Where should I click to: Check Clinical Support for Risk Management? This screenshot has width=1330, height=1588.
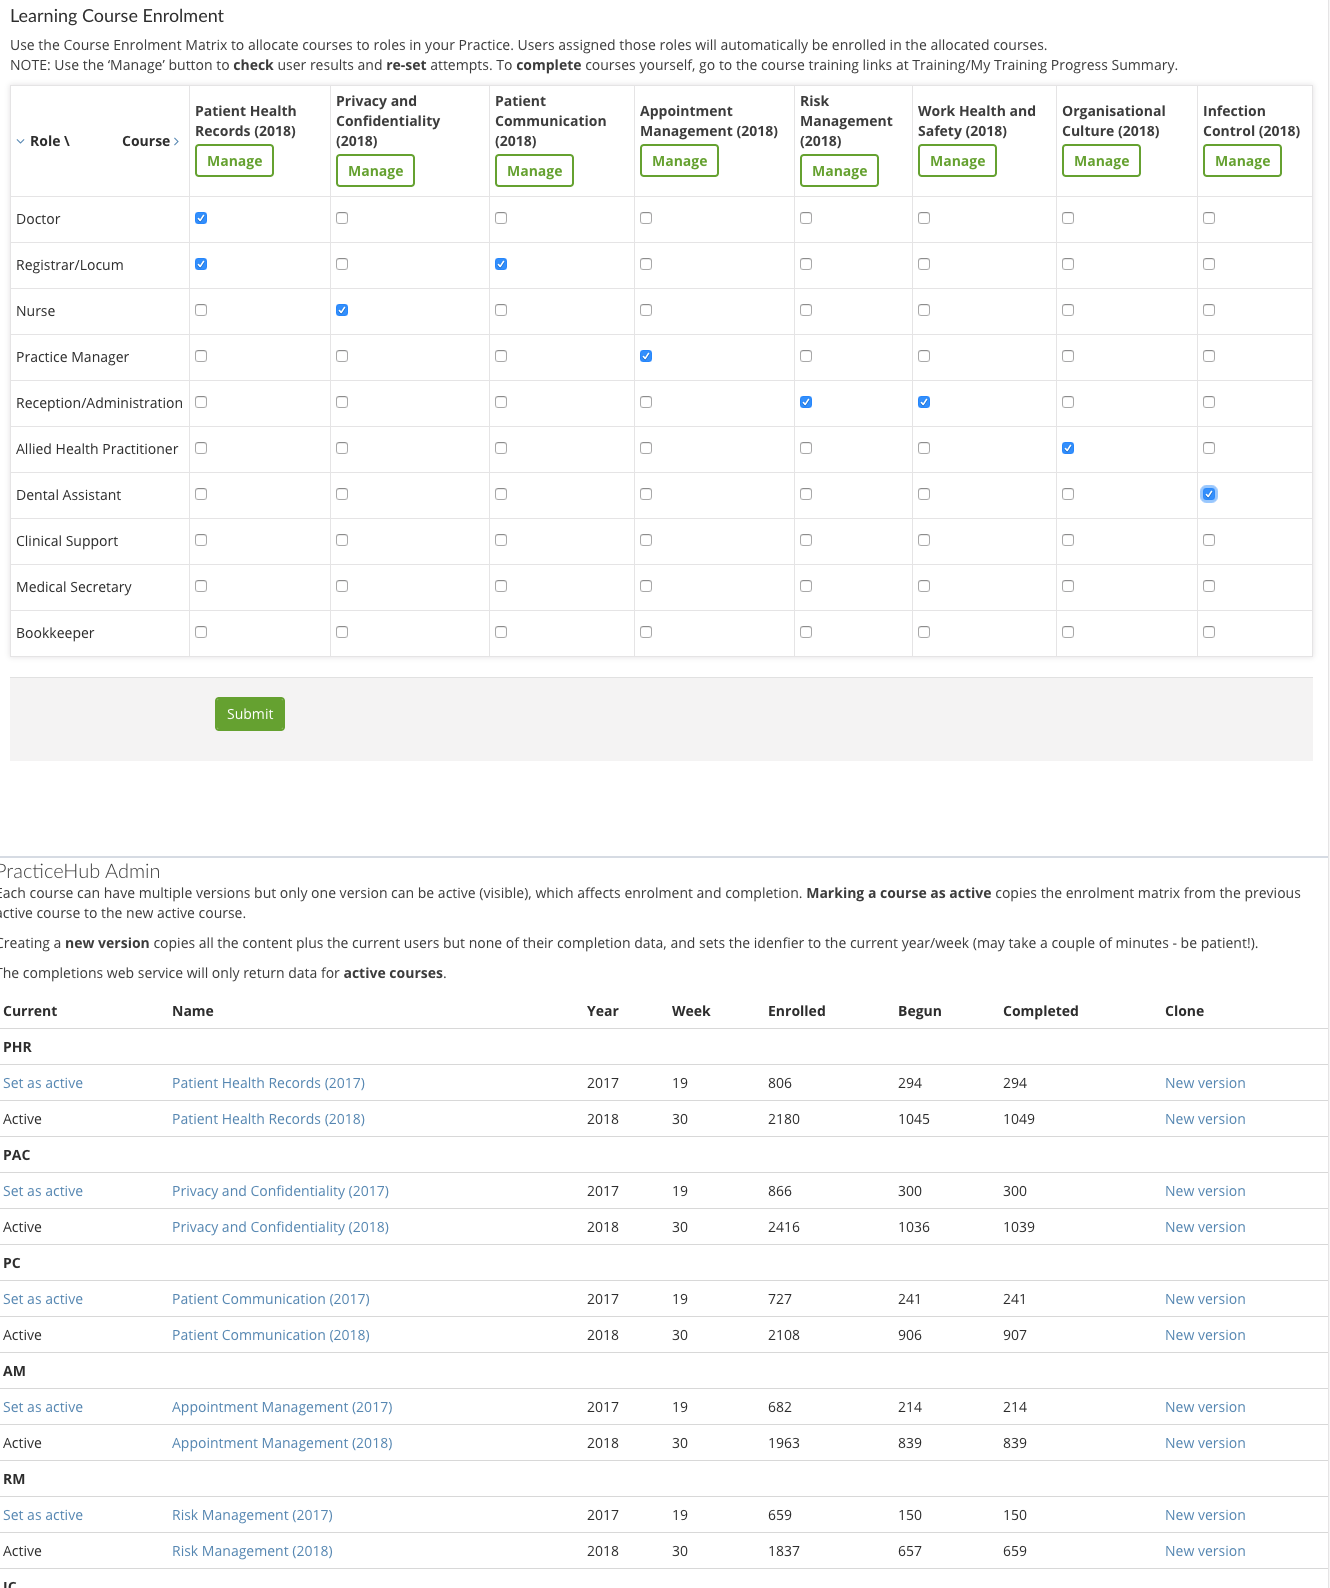click(806, 540)
